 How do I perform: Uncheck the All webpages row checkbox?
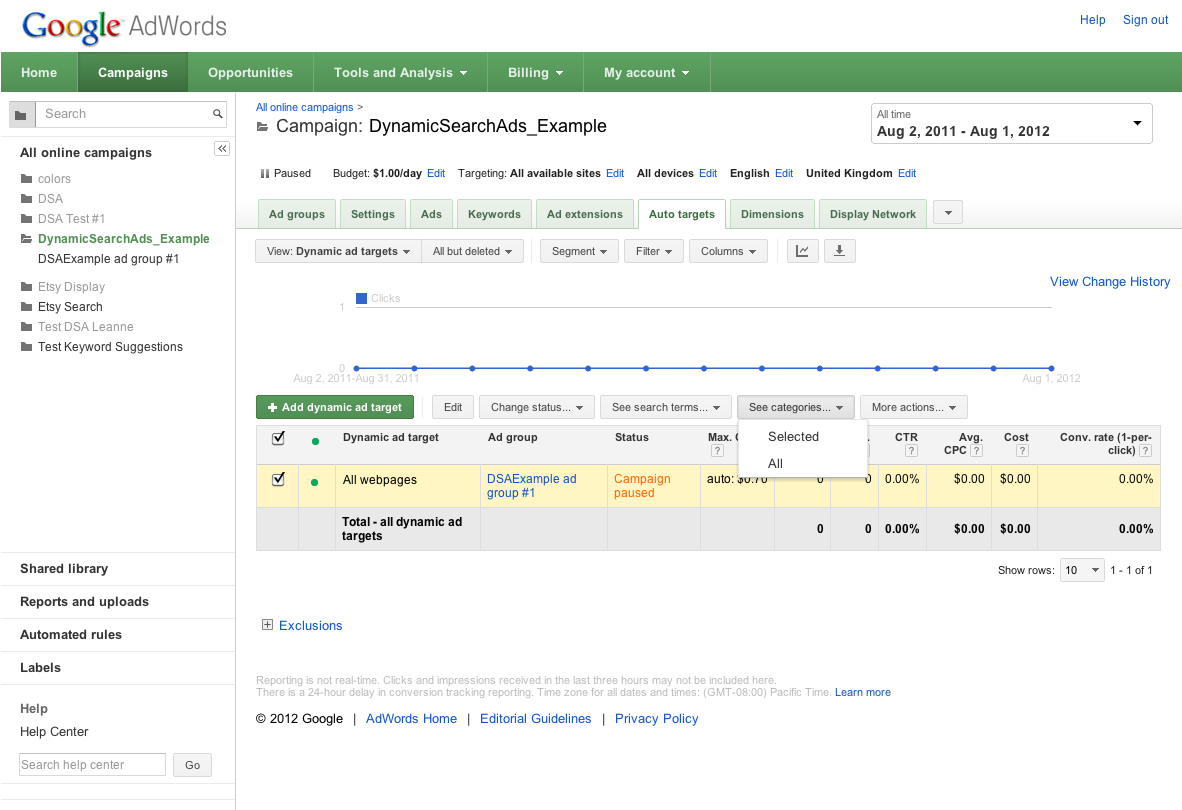click(278, 479)
